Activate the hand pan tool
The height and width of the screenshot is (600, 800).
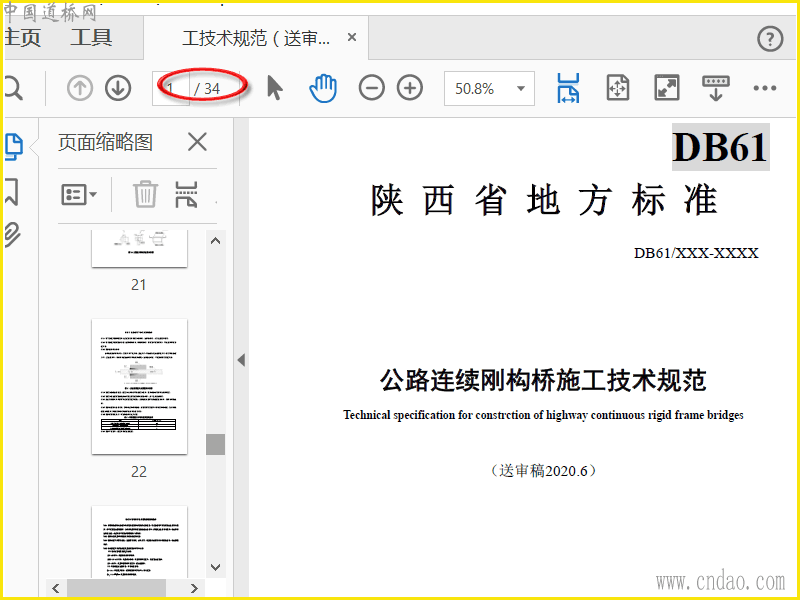(x=323, y=88)
